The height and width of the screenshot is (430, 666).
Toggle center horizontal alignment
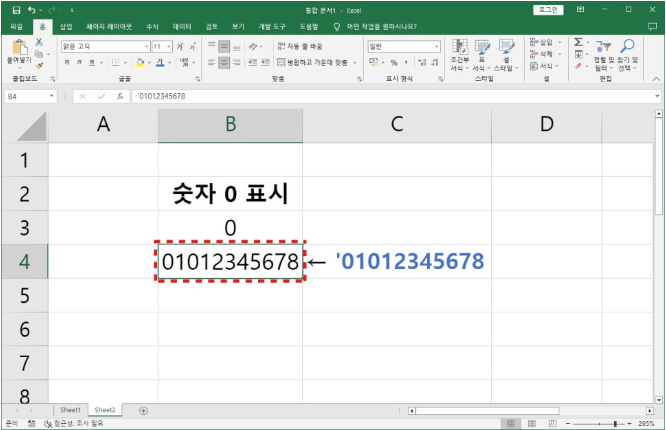[x=224, y=62]
